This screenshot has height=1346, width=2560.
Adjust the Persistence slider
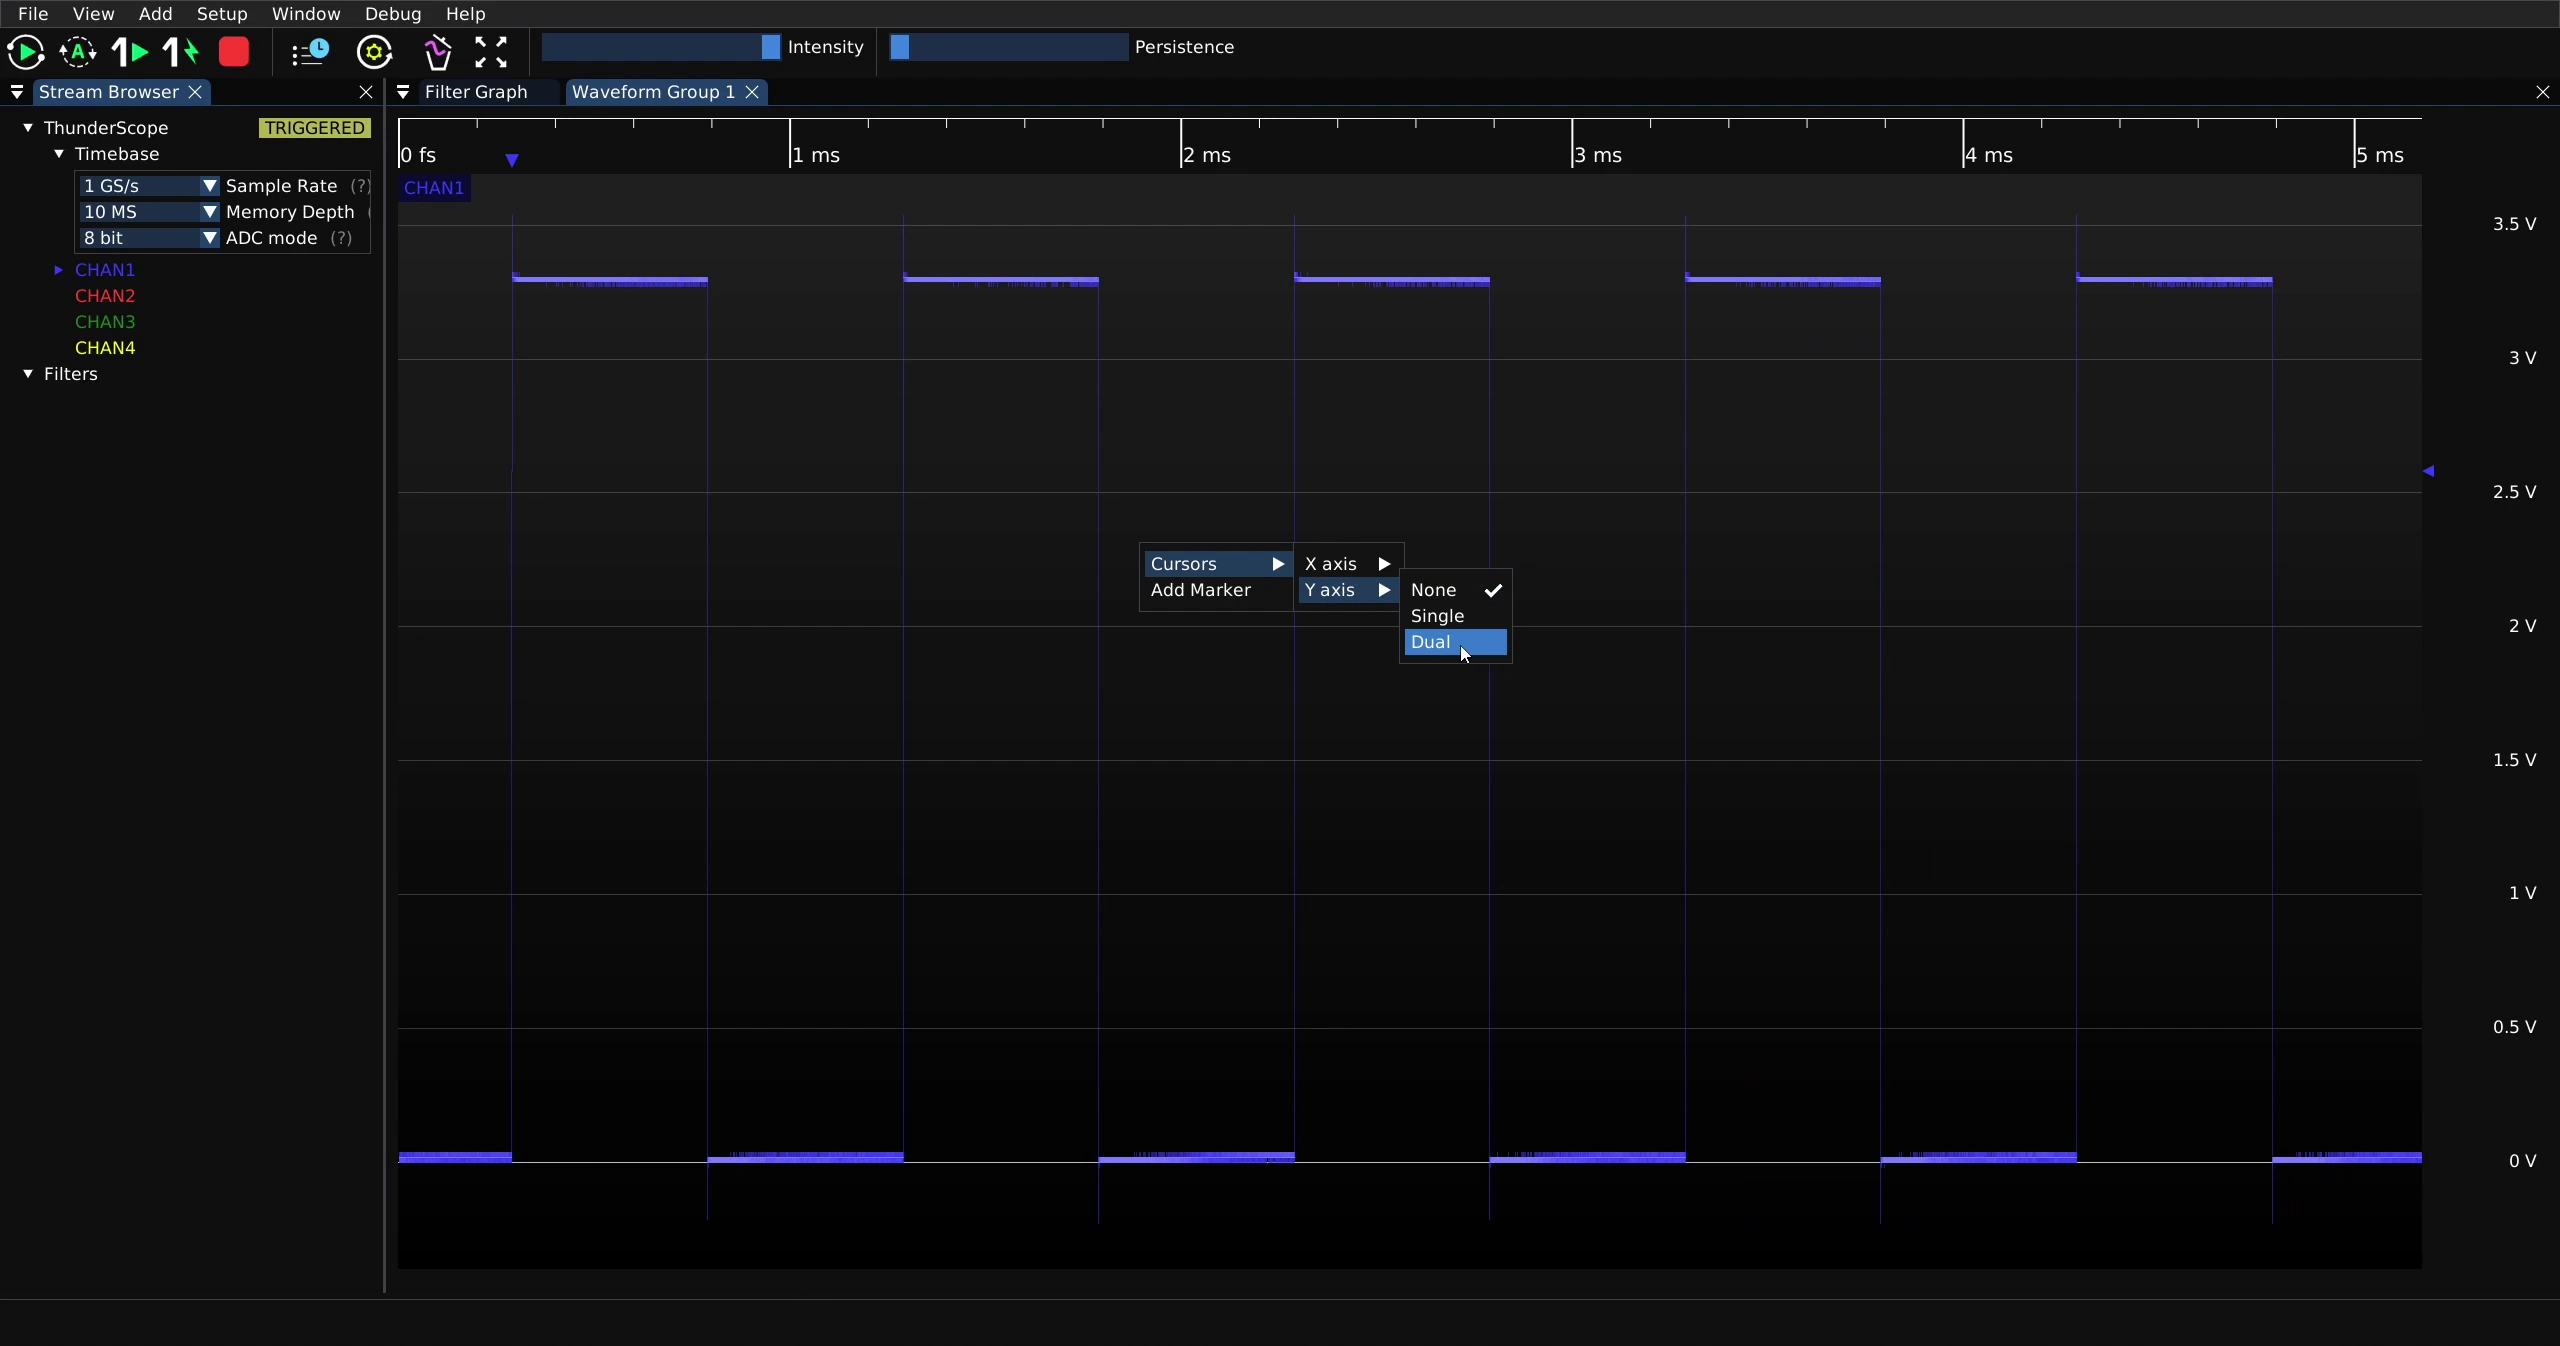(1009, 47)
